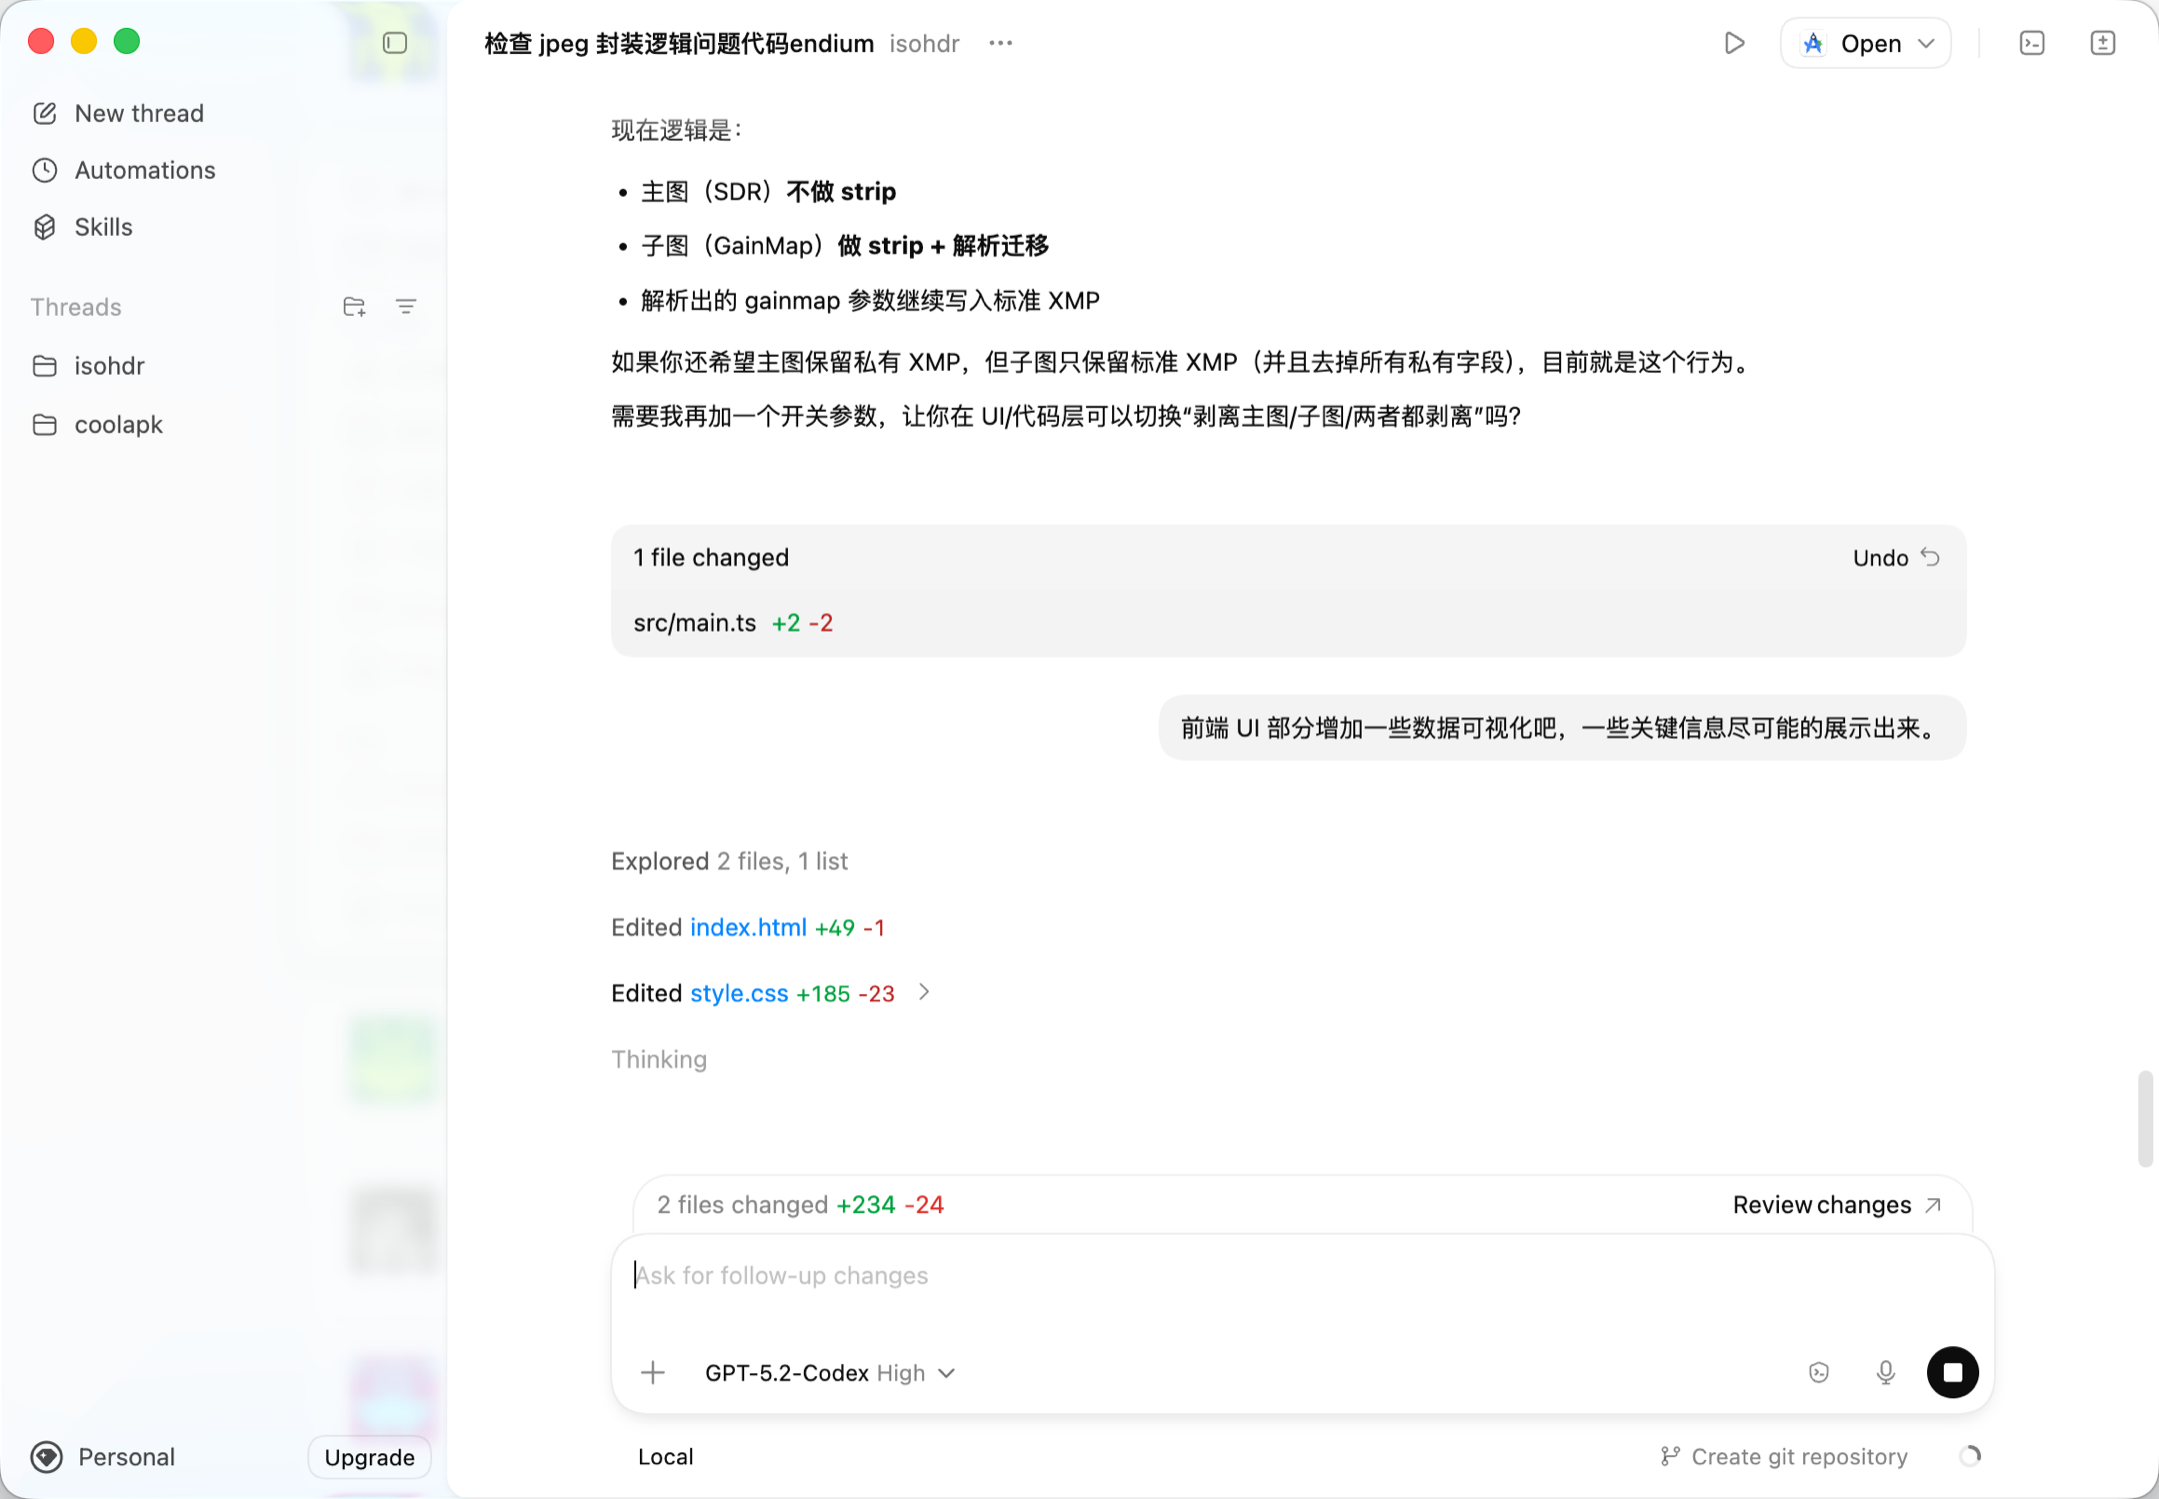
Task: Open the isohdr thread folder
Action: pyautogui.click(x=109, y=366)
